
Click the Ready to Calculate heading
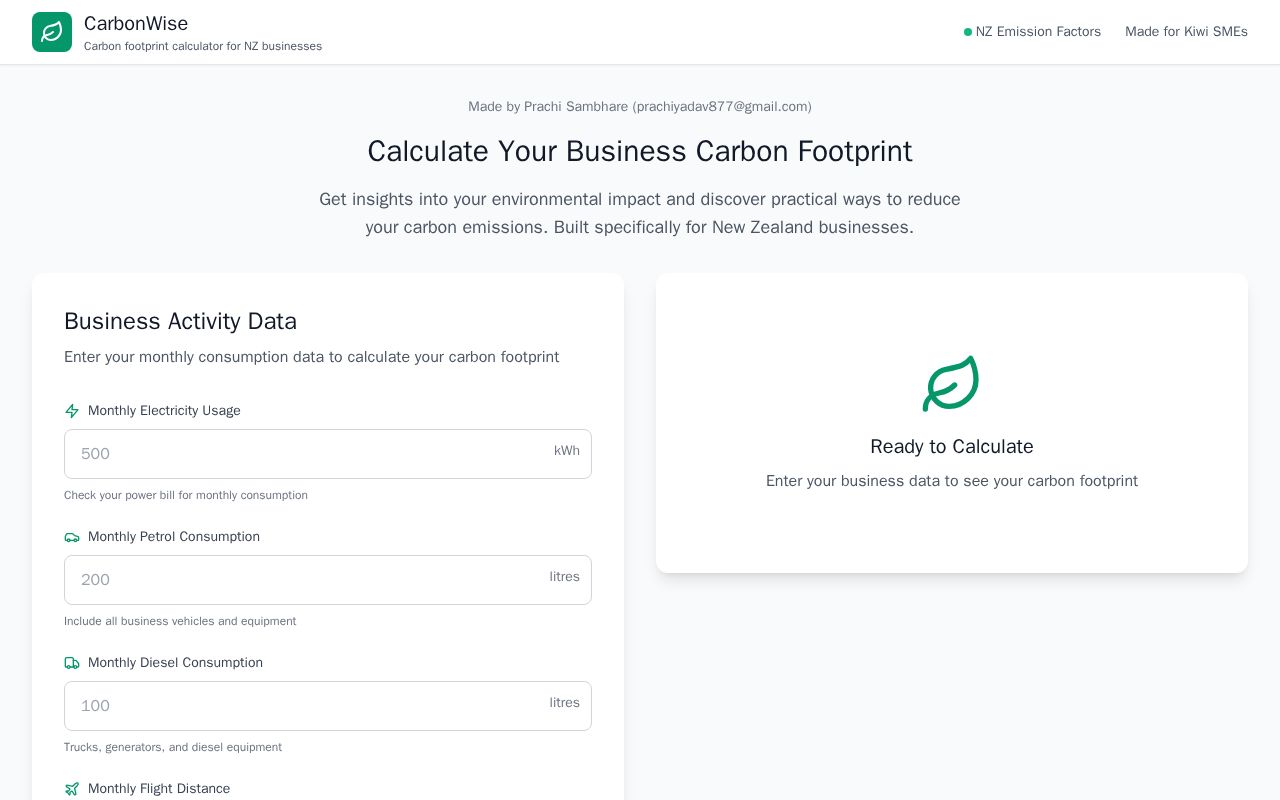click(x=952, y=447)
